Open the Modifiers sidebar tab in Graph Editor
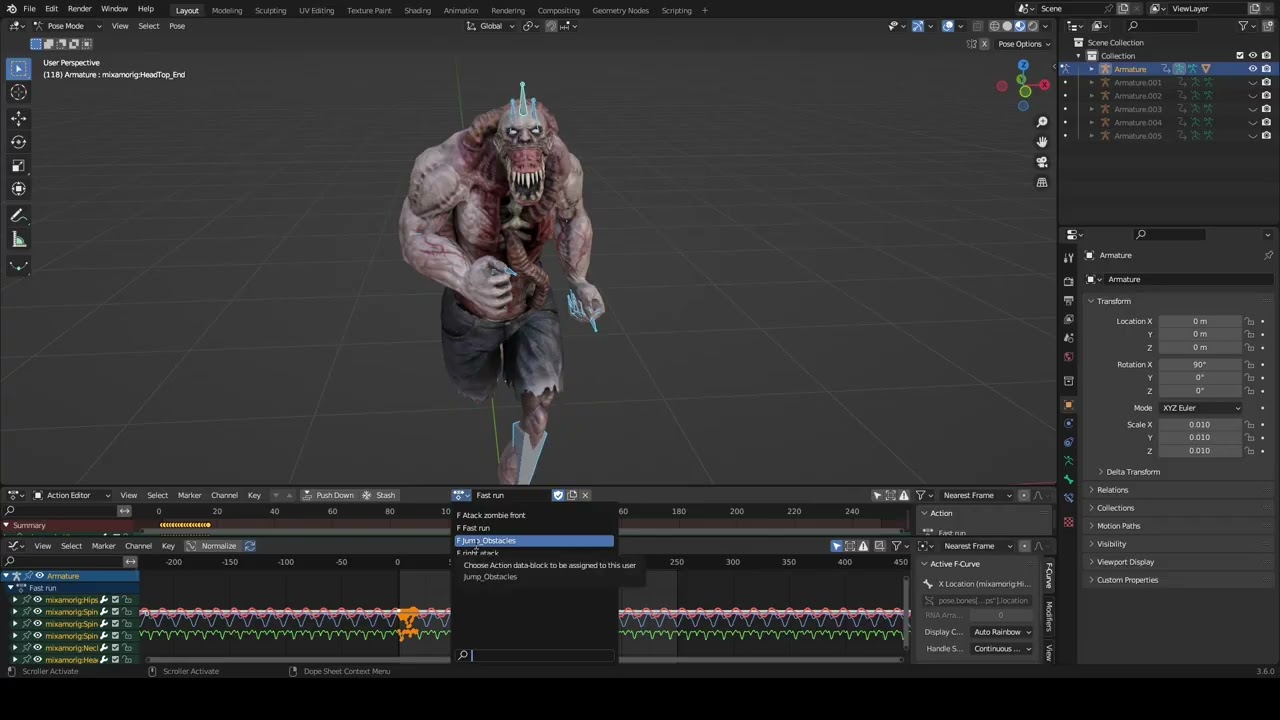The image size is (1280, 720). (1049, 616)
